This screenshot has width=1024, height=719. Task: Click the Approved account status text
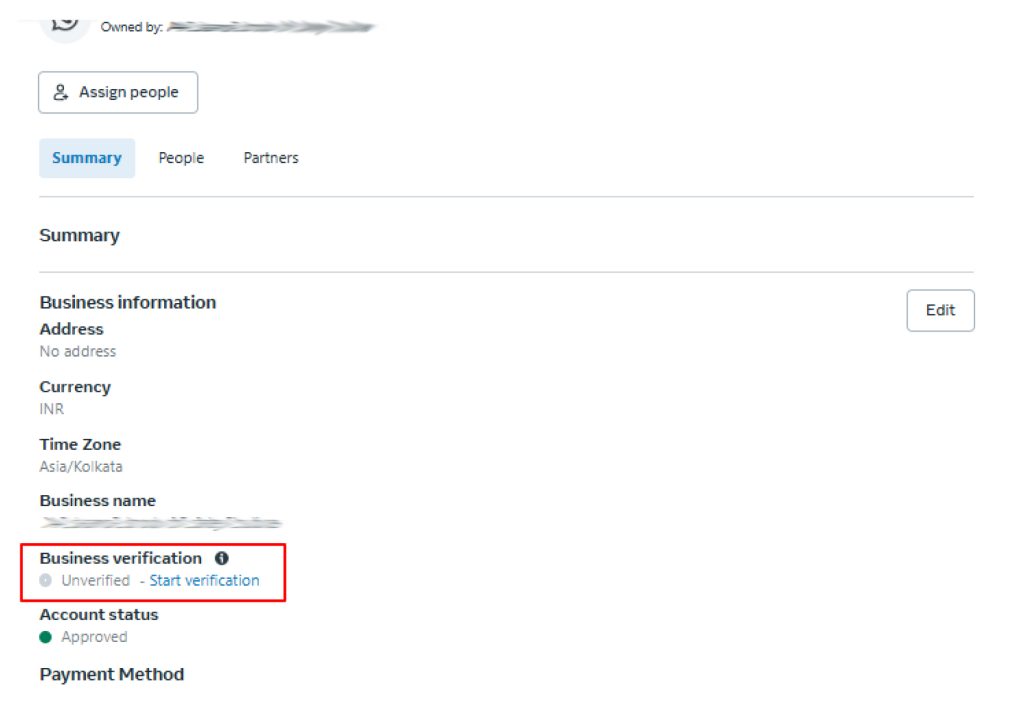94,637
